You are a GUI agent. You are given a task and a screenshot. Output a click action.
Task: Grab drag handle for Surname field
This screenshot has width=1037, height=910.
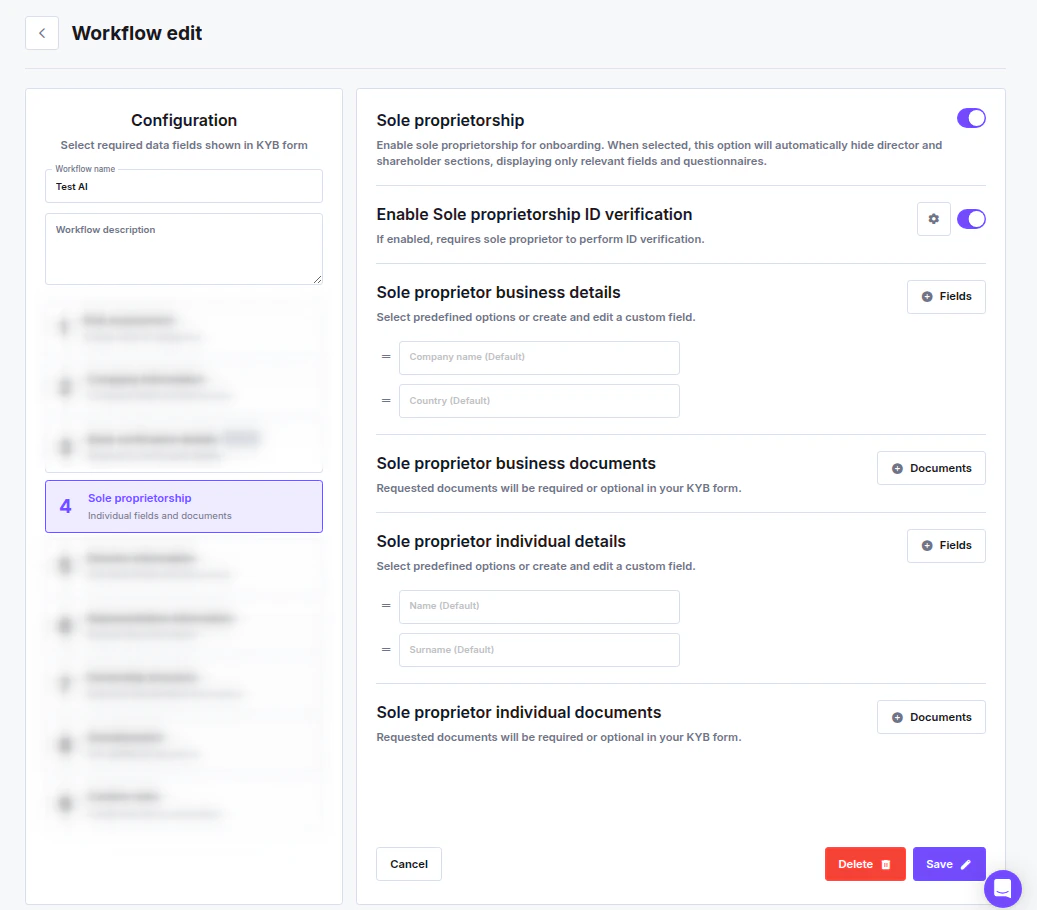click(x=386, y=650)
